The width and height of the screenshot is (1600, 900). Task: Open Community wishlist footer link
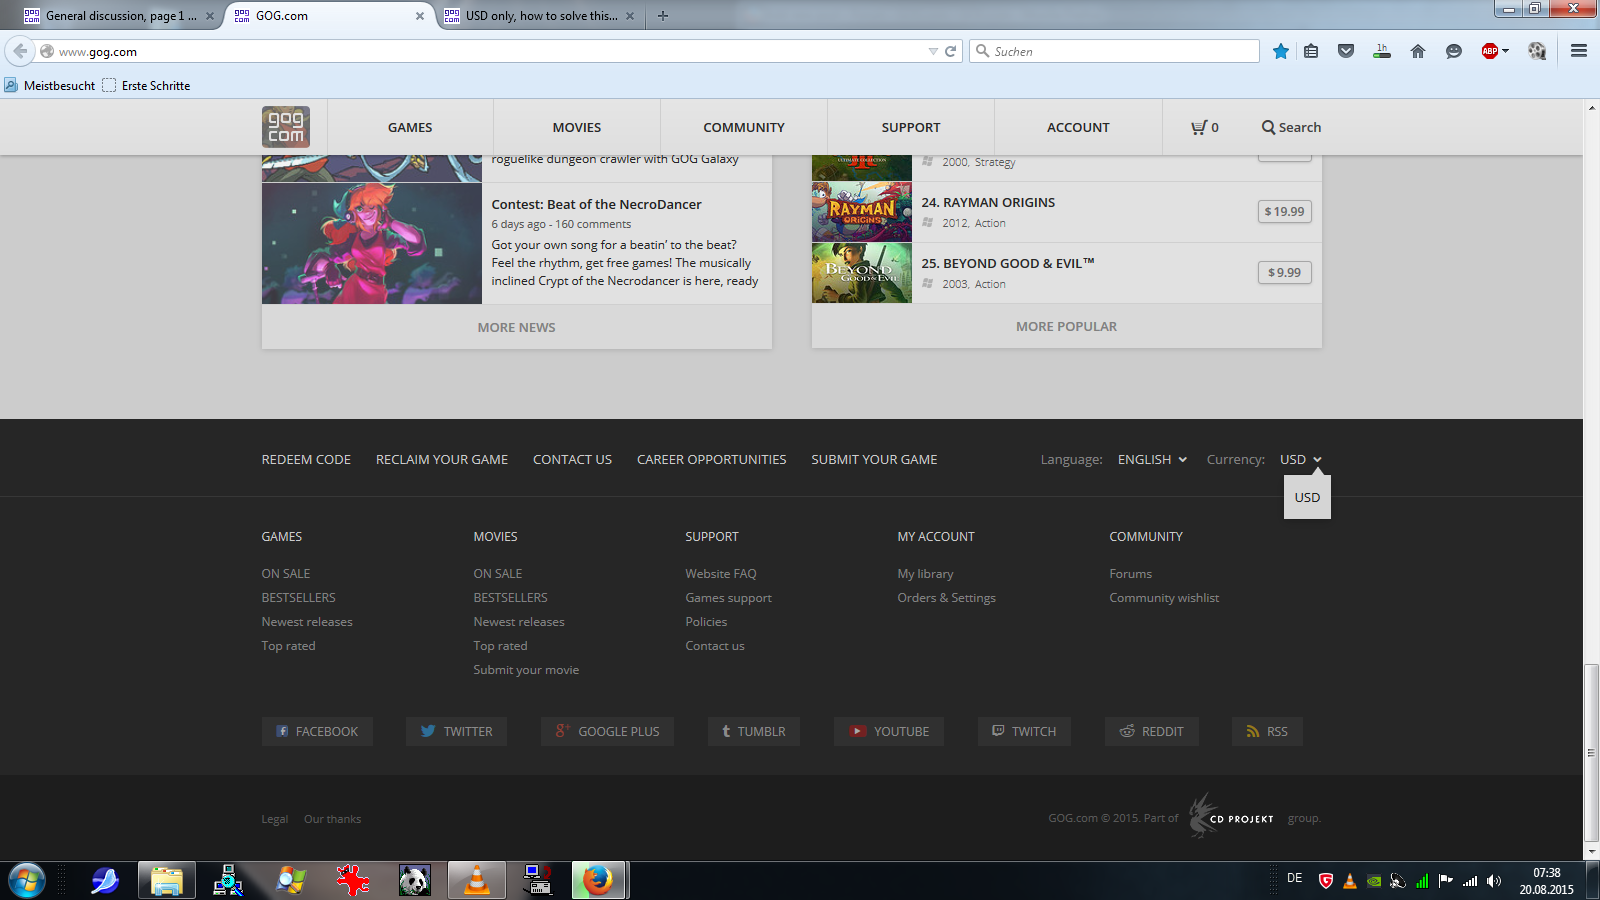[1164, 597]
